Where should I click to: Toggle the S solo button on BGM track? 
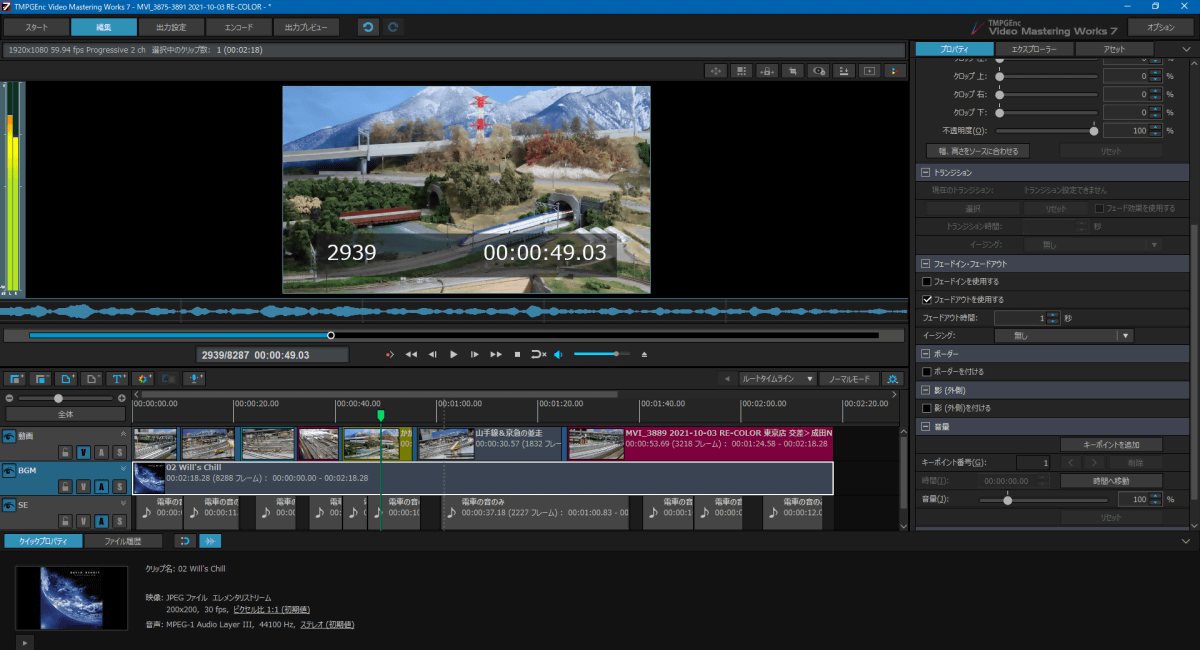point(119,486)
